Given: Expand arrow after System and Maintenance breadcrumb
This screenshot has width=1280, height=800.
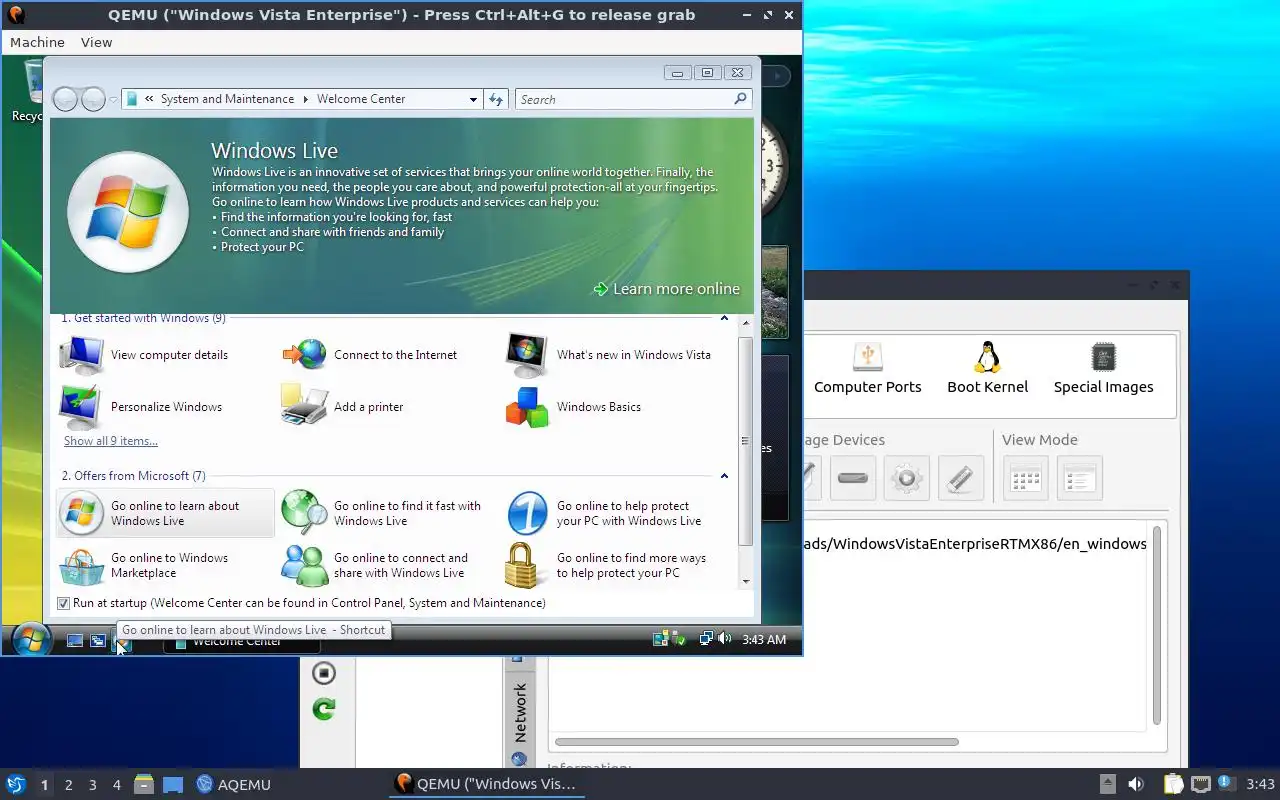Looking at the screenshot, I should [x=305, y=99].
